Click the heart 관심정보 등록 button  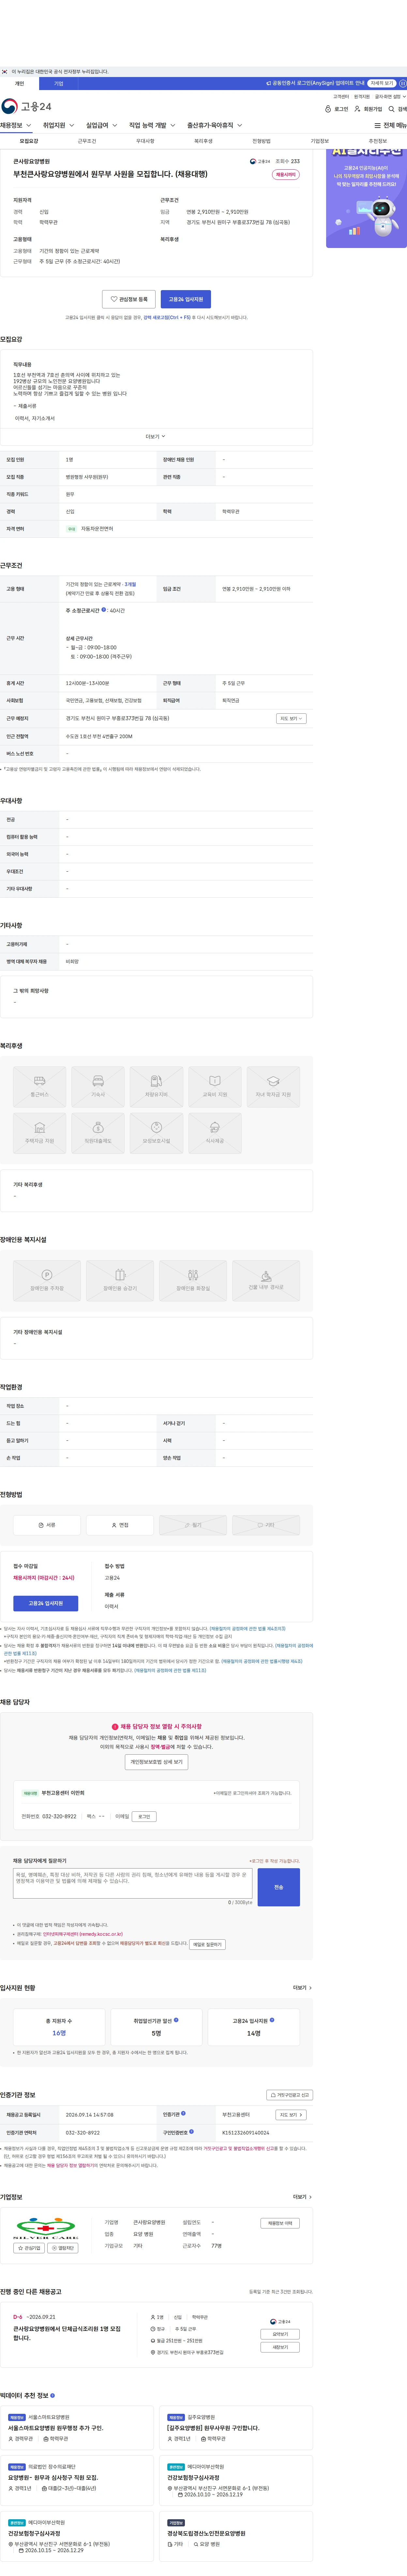(129, 299)
